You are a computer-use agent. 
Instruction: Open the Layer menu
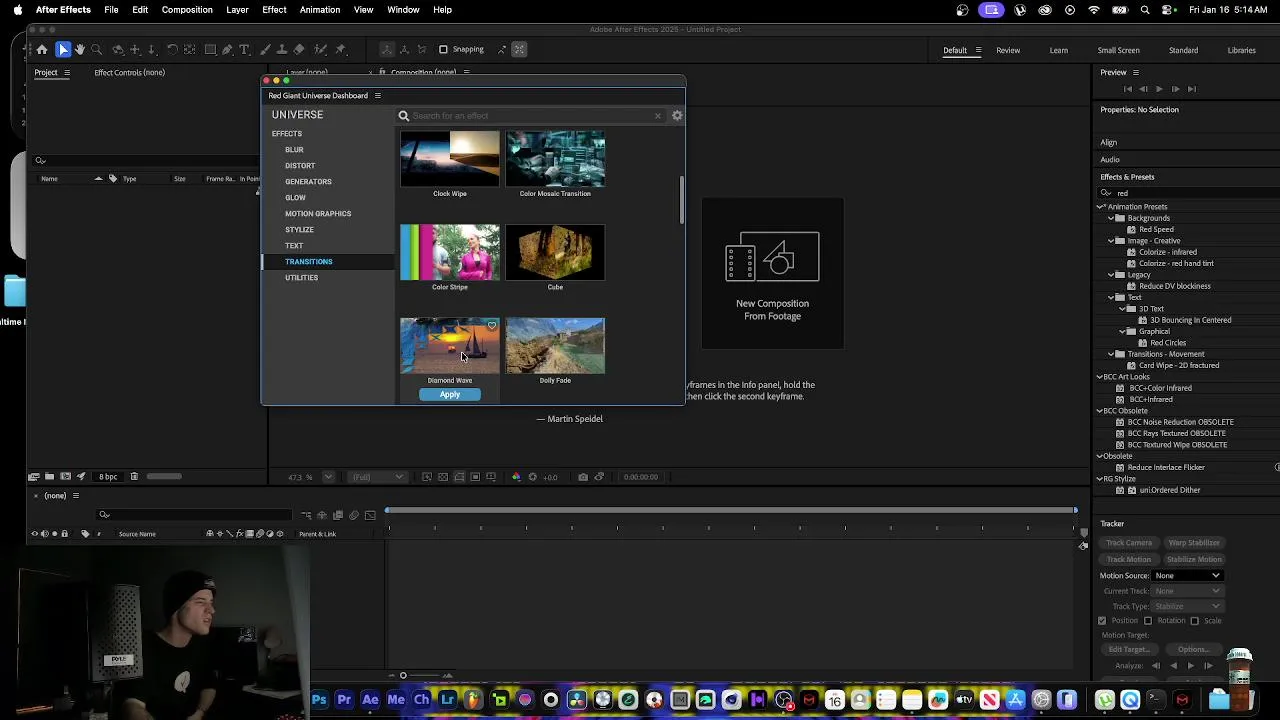[237, 10]
